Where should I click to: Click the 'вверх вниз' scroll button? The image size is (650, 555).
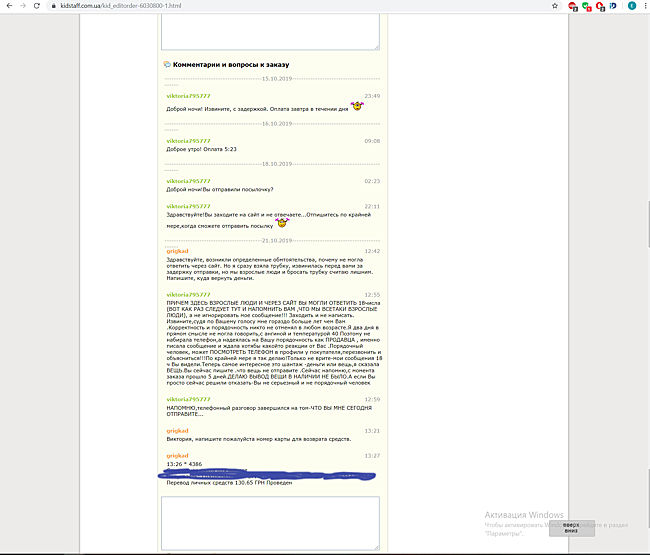pos(571,528)
